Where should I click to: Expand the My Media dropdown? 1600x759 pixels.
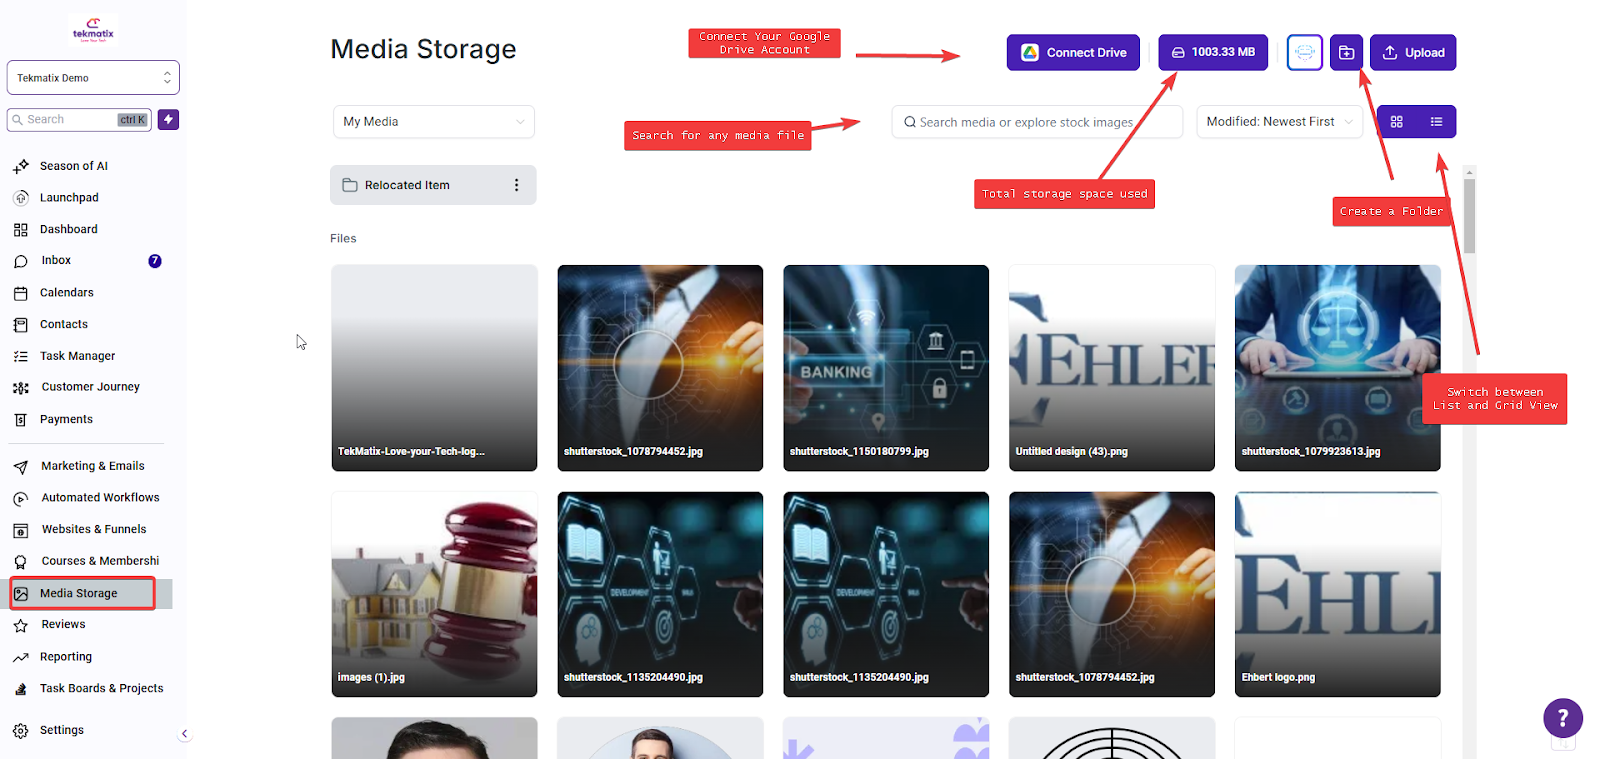(433, 122)
